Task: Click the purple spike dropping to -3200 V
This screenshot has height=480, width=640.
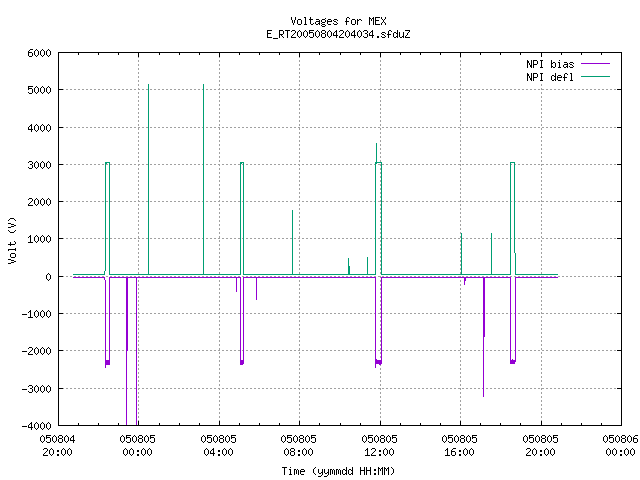Action: pyautogui.click(x=484, y=337)
